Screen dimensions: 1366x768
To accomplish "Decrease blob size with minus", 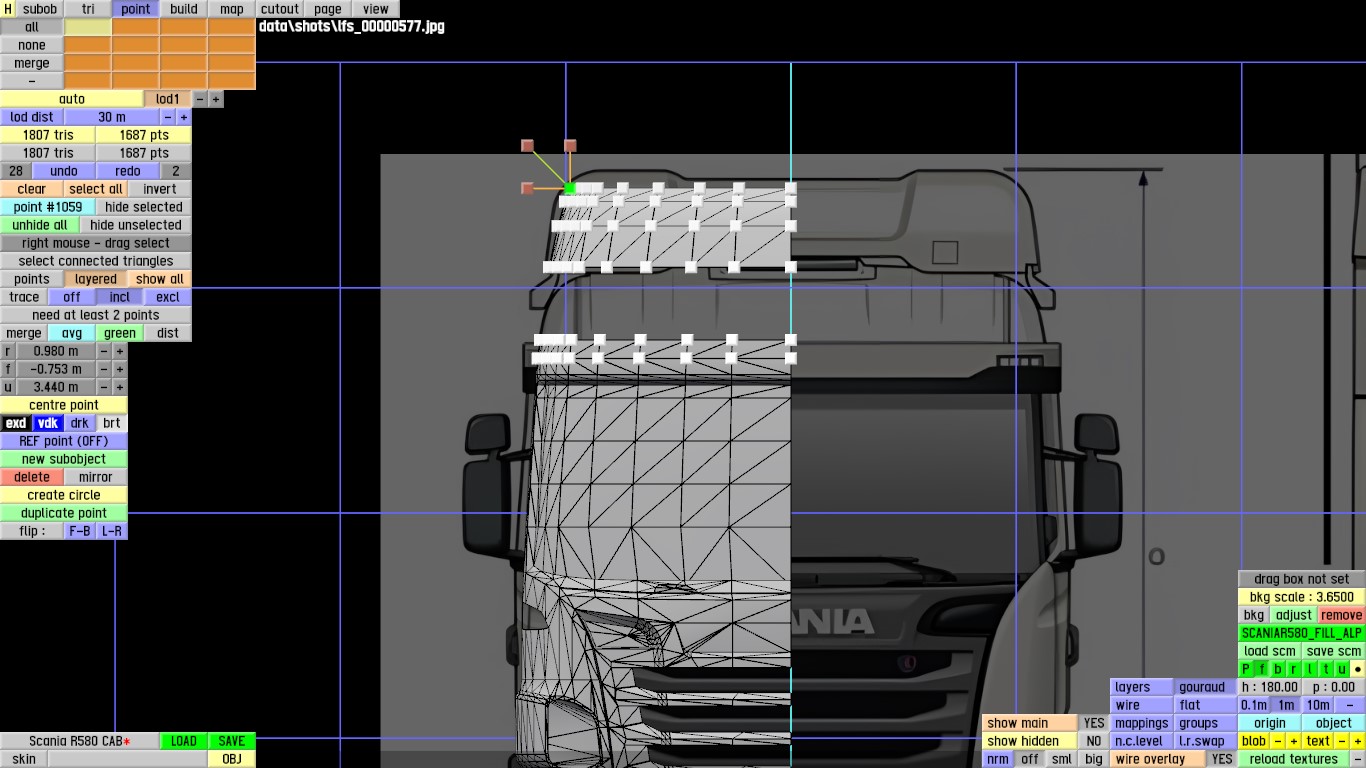I will tap(1278, 741).
